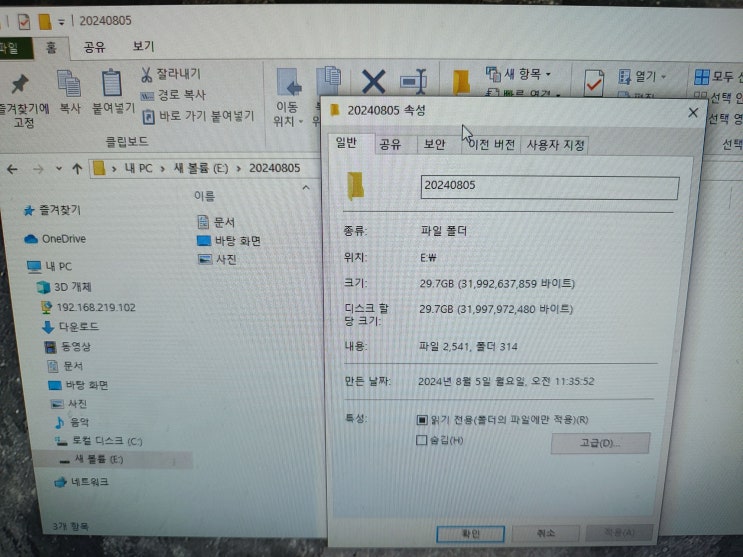Click 20240805 breadcrumb in address bar
Image resolution: width=743 pixels, height=557 pixels.
[x=275, y=168]
